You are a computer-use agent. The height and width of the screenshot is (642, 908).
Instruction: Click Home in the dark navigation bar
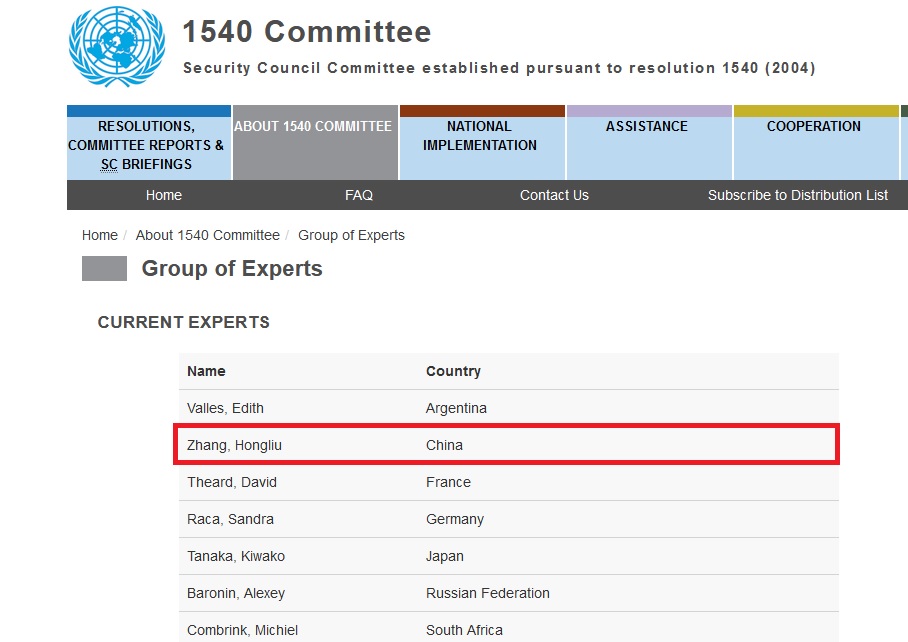(164, 195)
